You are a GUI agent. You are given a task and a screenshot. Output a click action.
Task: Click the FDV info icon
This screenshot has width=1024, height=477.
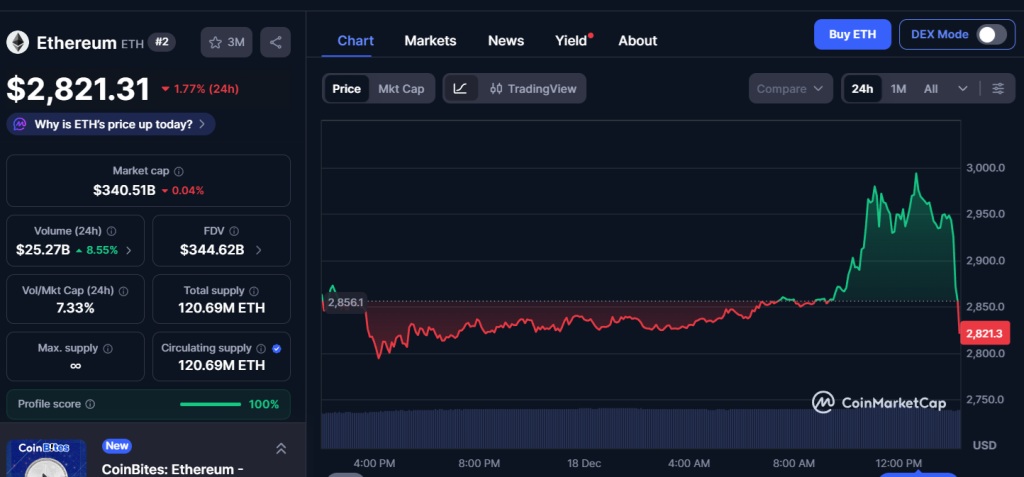pos(234,231)
